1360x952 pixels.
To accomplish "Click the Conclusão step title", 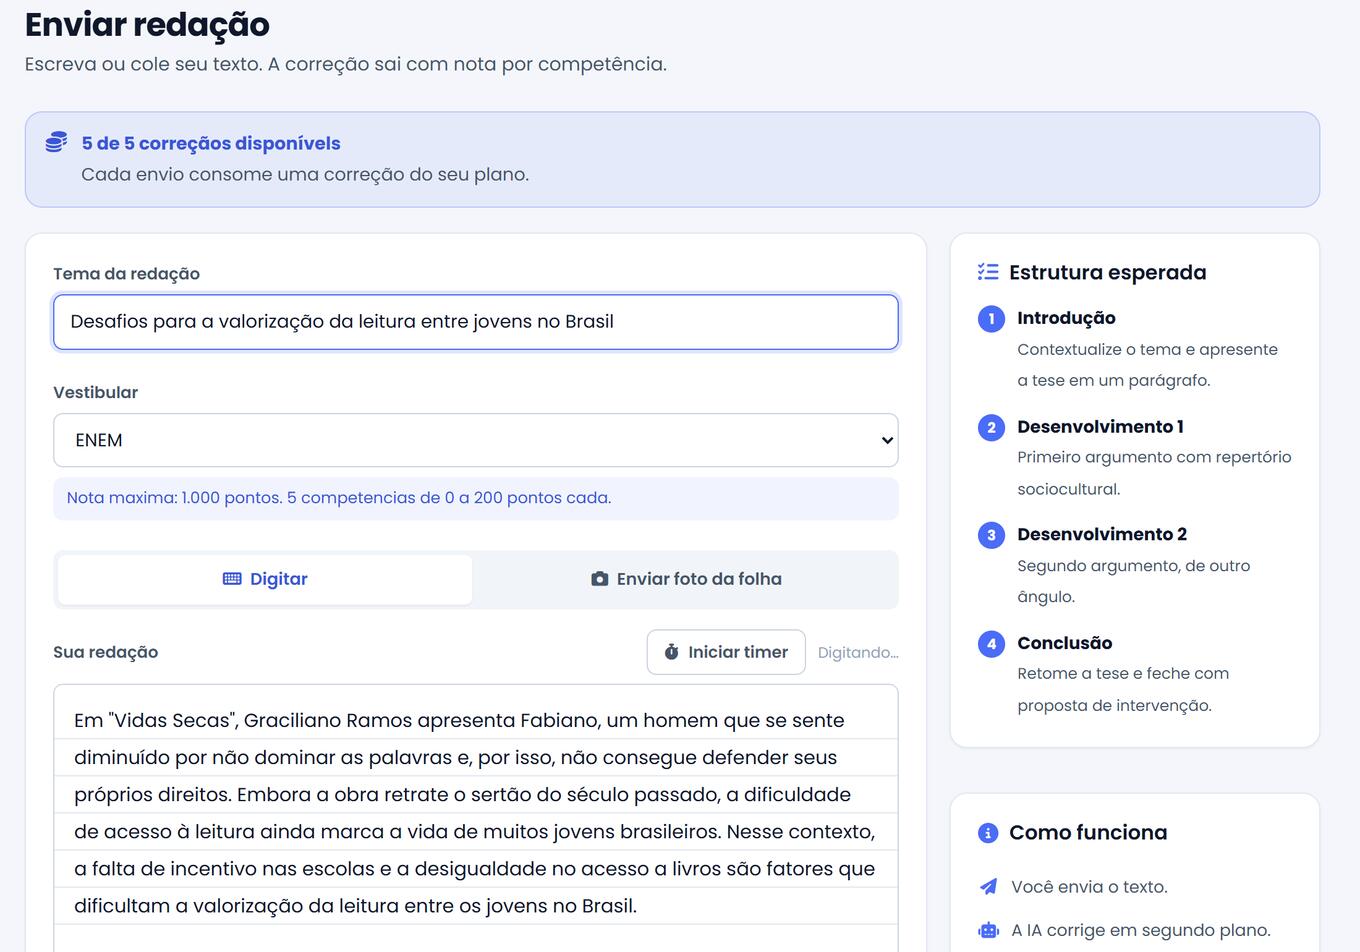I will pos(1064,643).
